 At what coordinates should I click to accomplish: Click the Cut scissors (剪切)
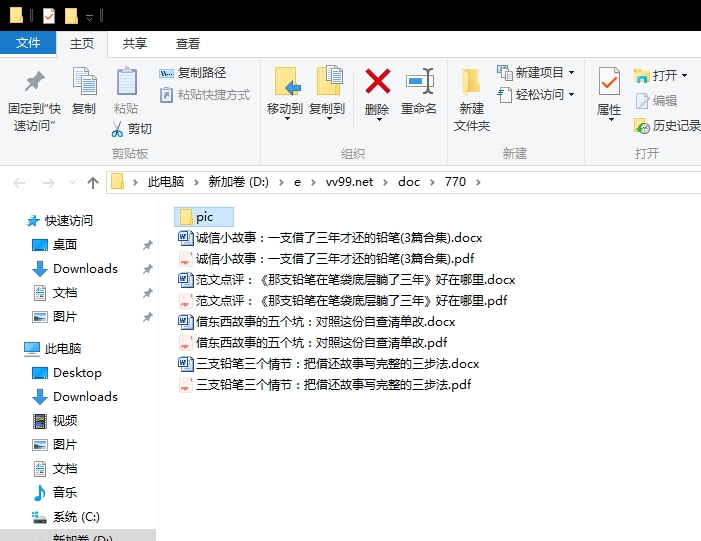pyautogui.click(x=131, y=129)
